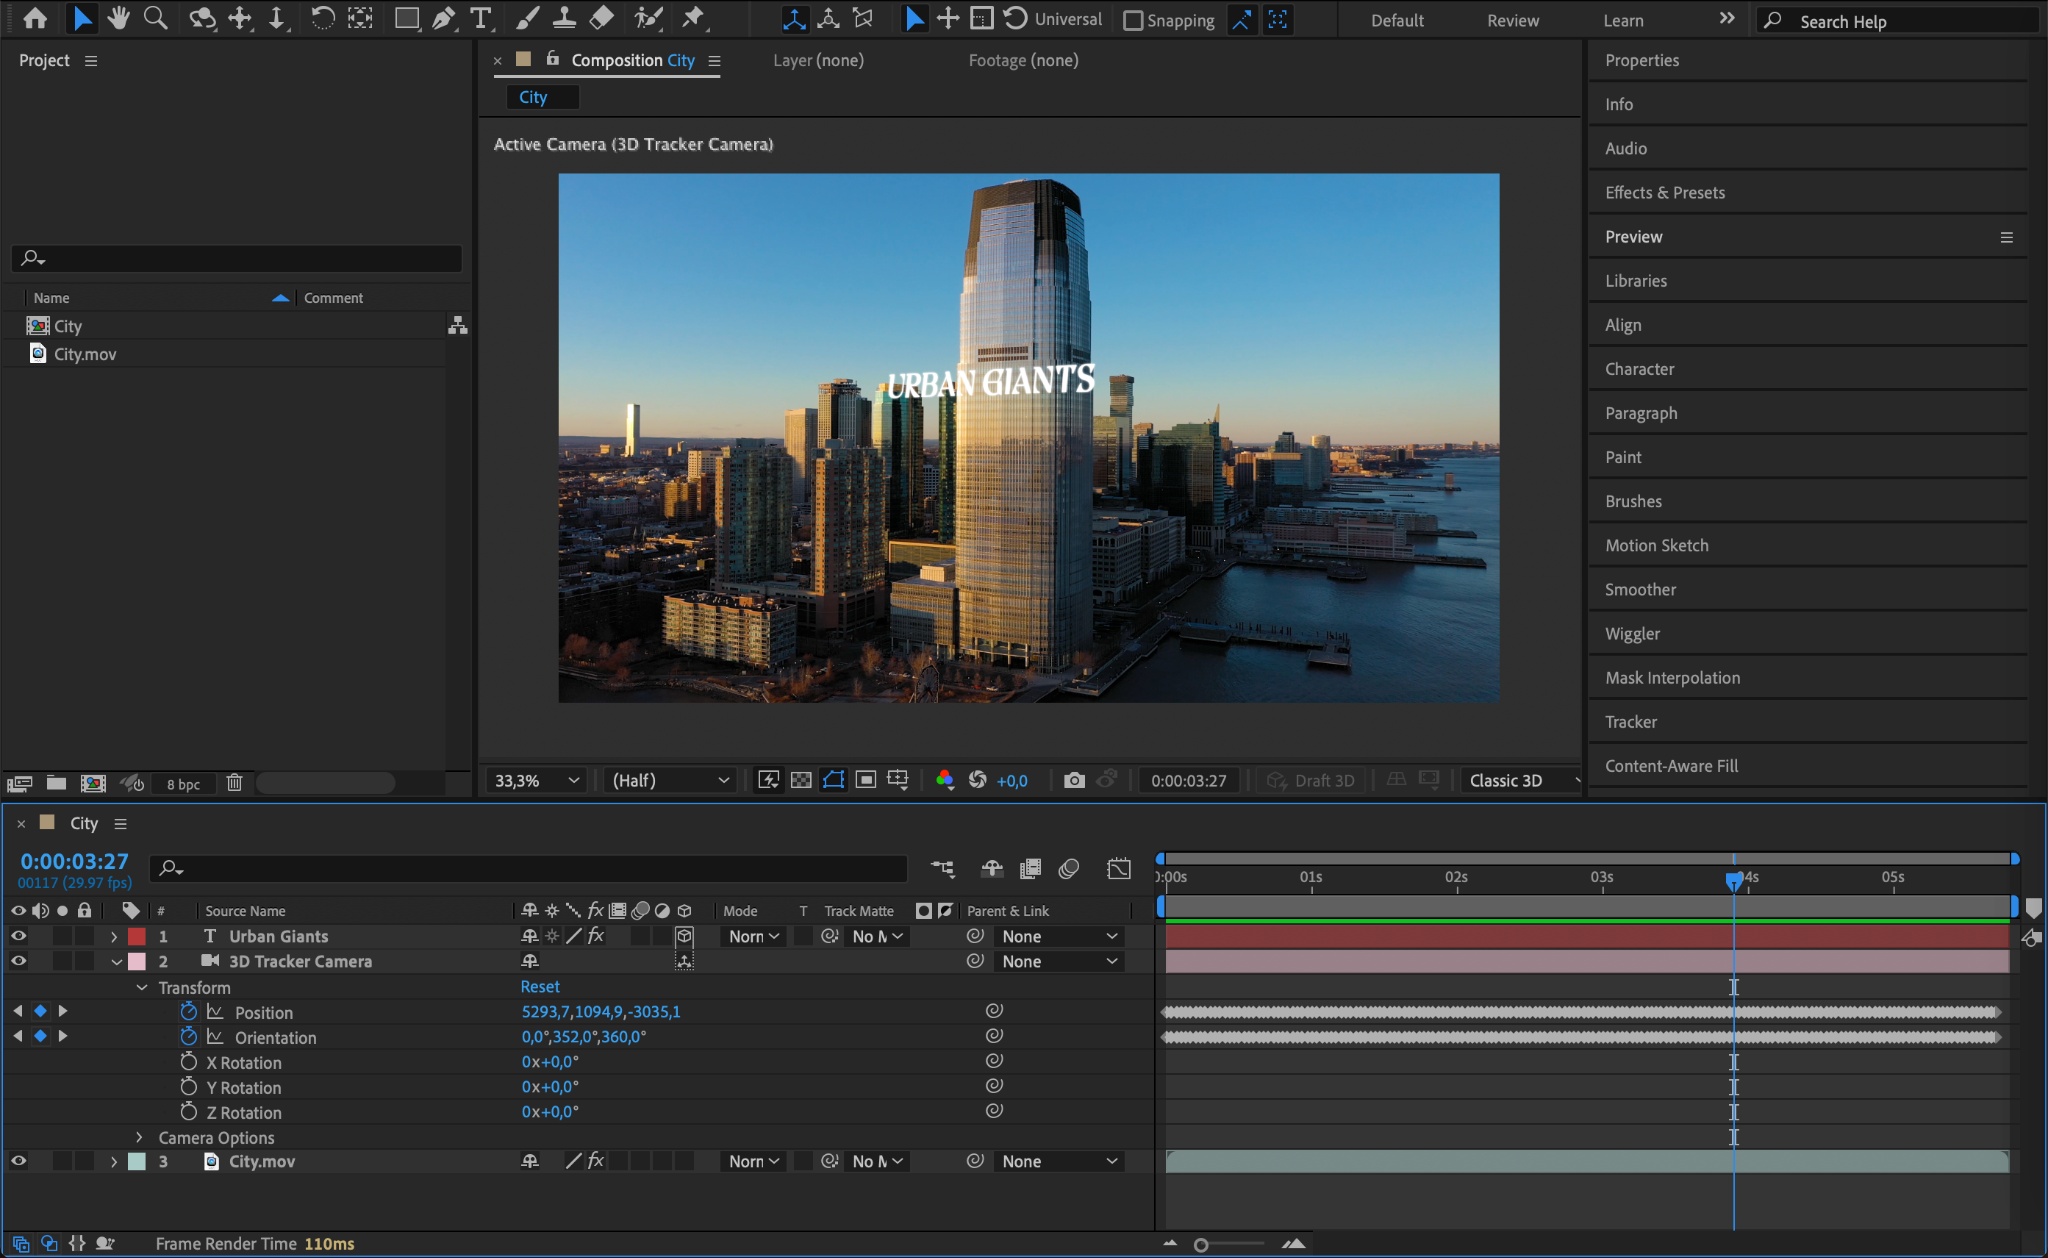Select the Pen tool
2048x1258 pixels.
443,18
